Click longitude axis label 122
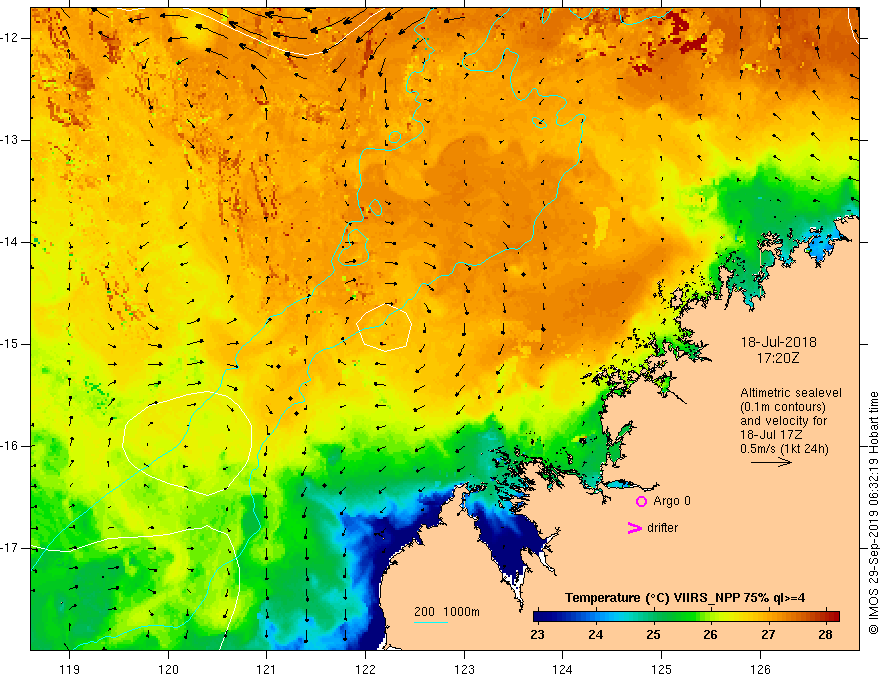The image size is (880, 680). point(365,669)
